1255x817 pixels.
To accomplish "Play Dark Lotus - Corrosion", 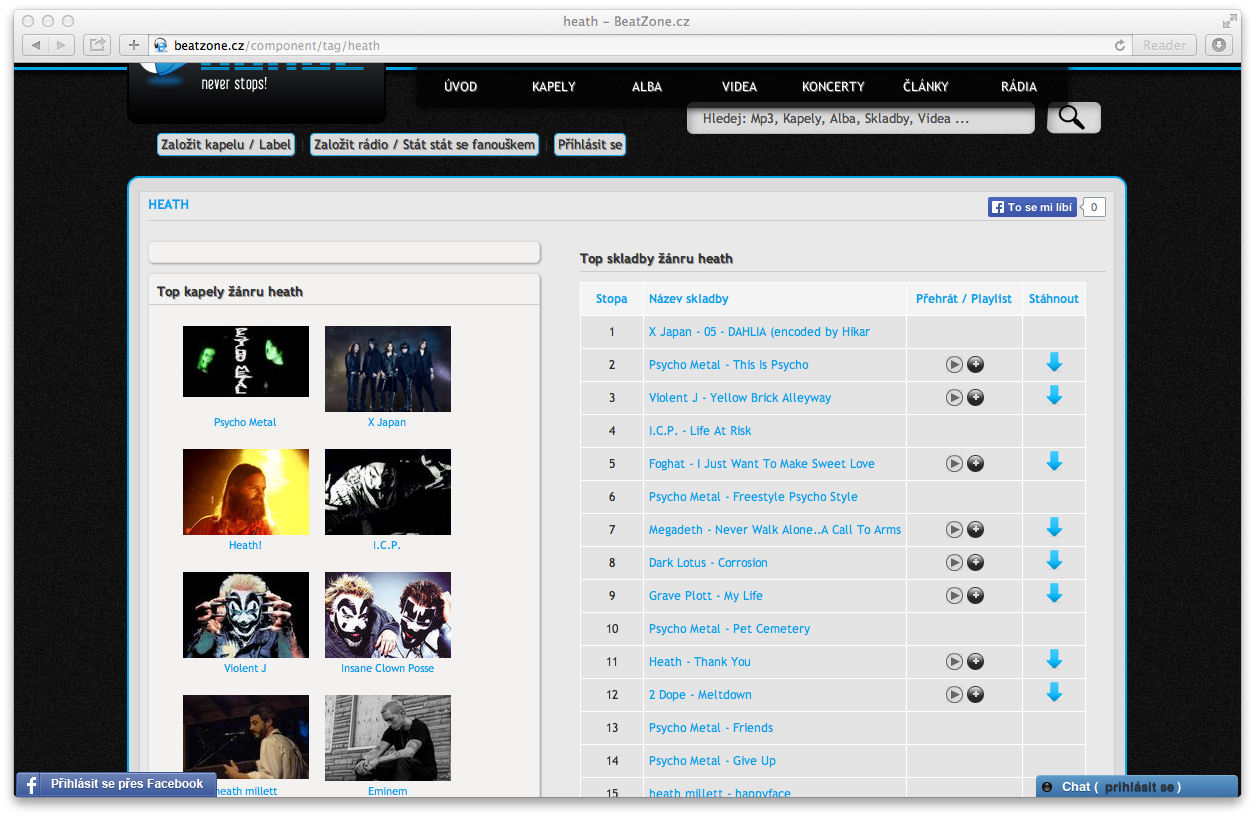I will click(954, 563).
